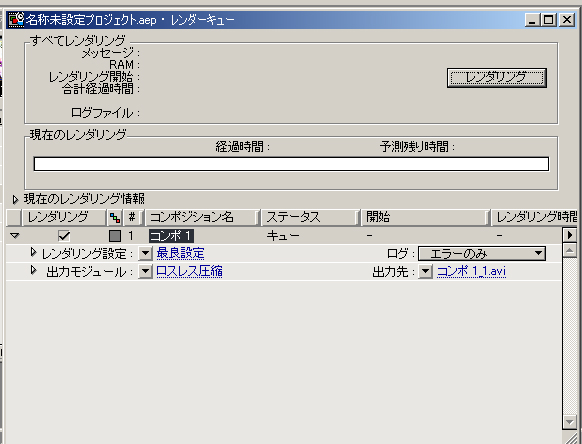Open the ロスレス圧縮 output module link

[189, 271]
